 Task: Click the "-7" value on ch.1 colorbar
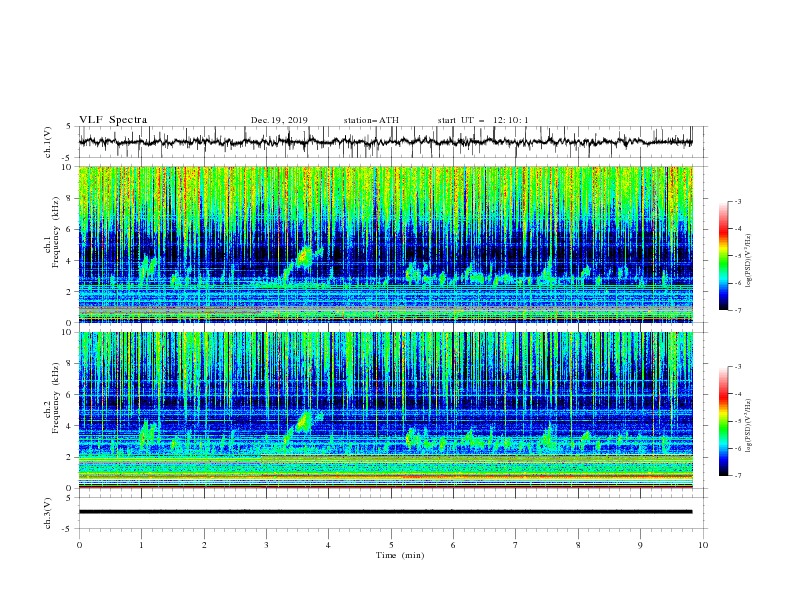pyautogui.click(x=737, y=310)
